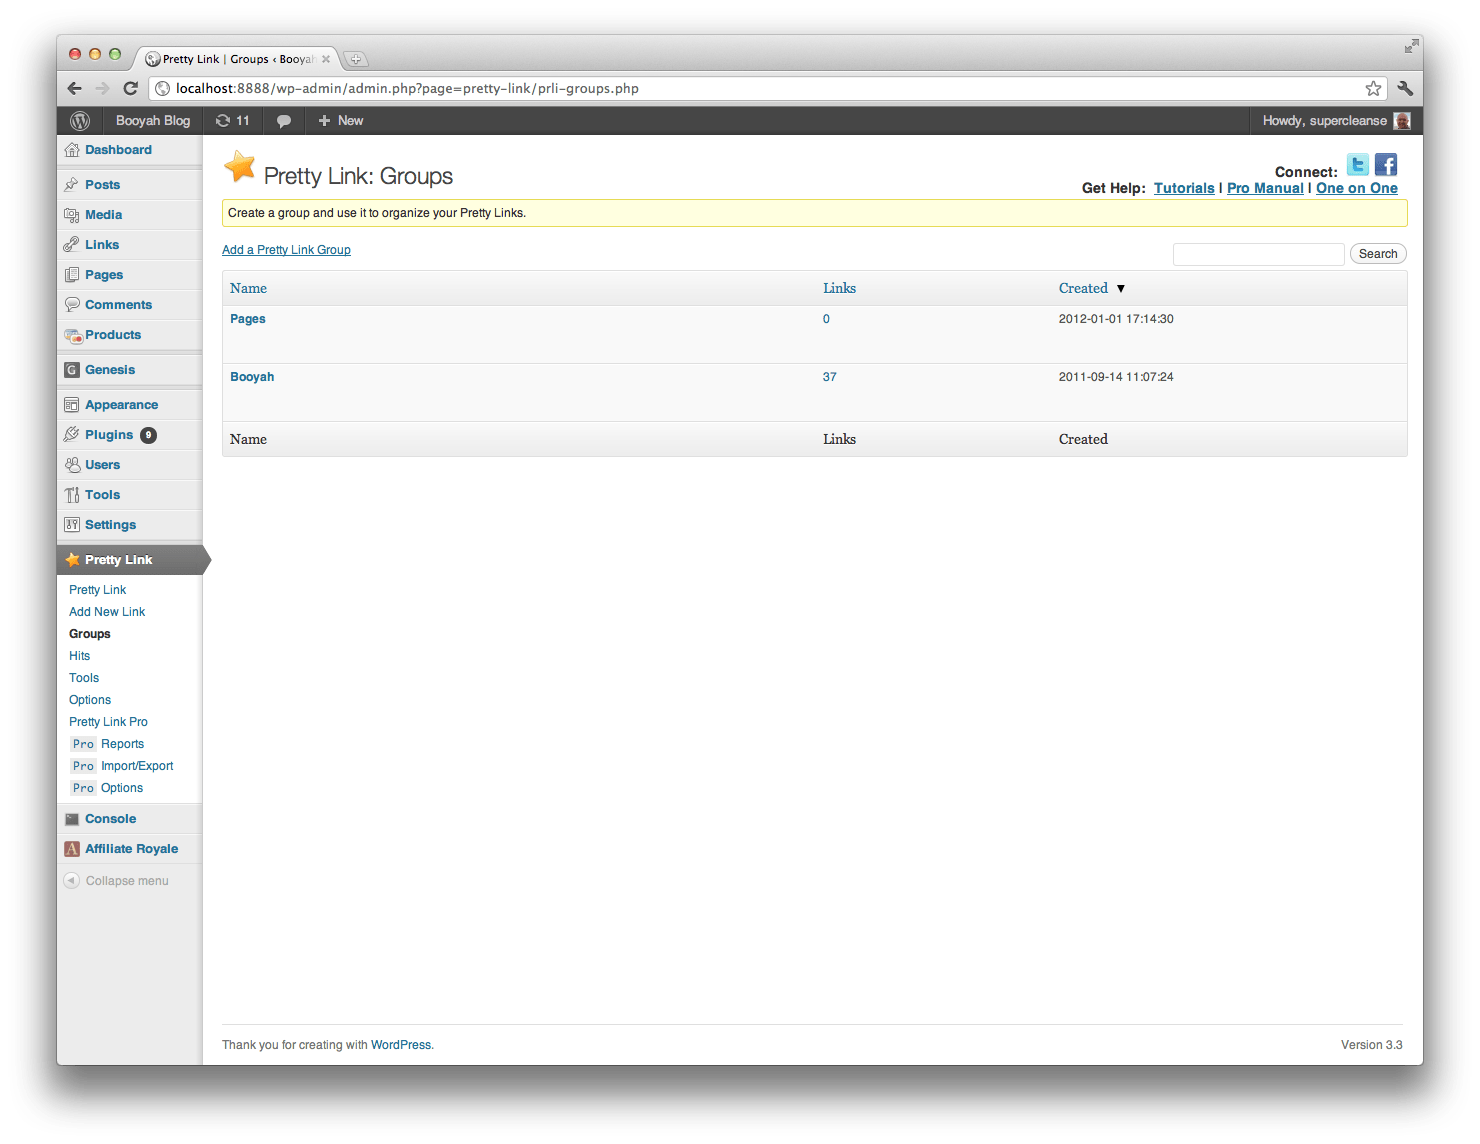Click the Affiliate Royale A icon
The image size is (1480, 1144).
pos(72,849)
